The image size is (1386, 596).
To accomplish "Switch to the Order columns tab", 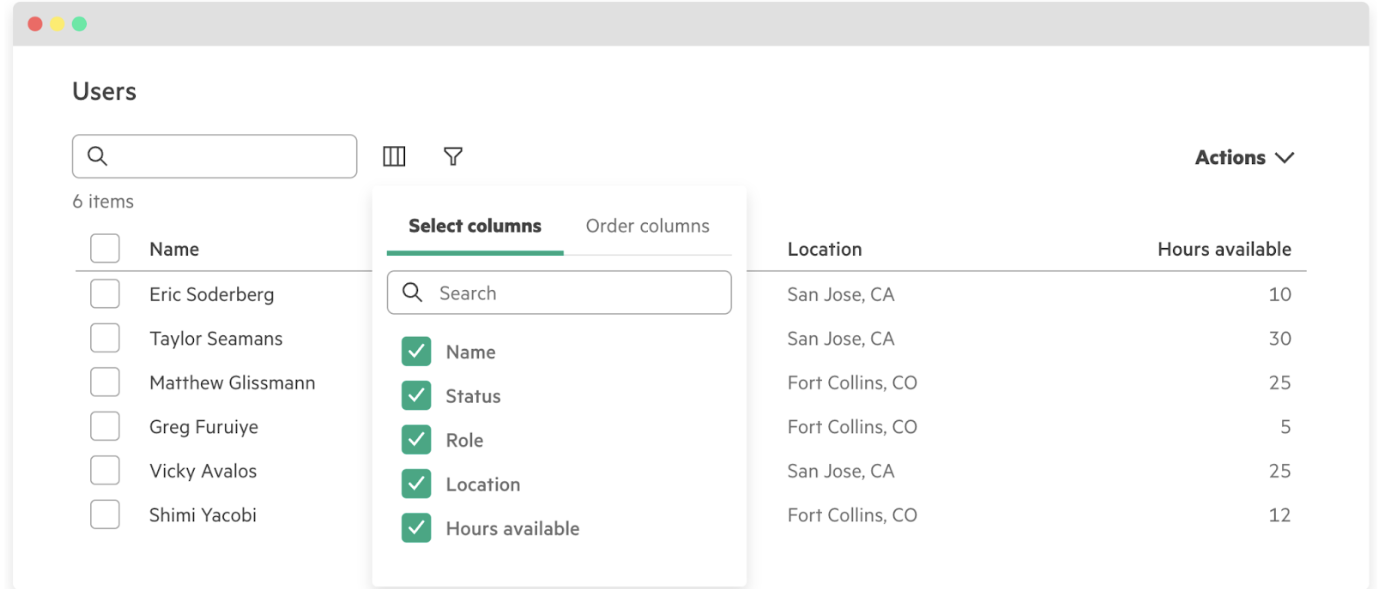I will [647, 226].
